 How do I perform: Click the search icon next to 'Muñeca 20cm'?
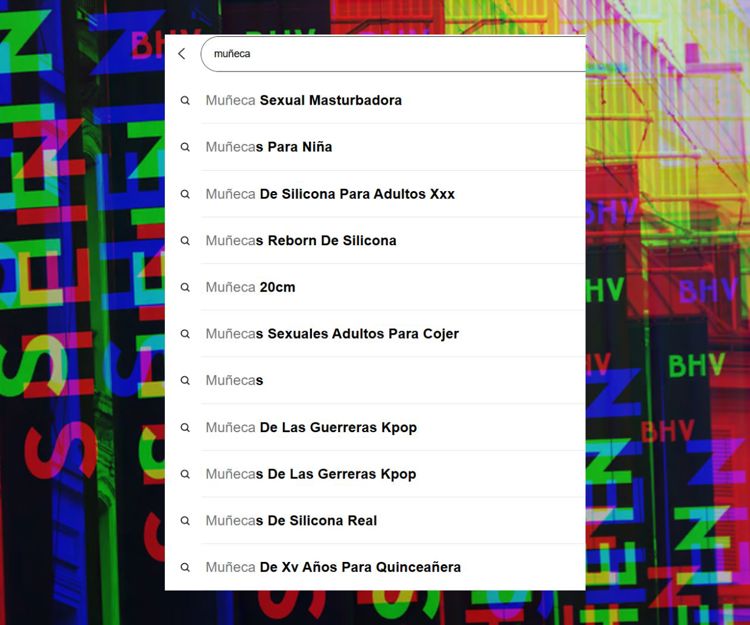point(185,287)
